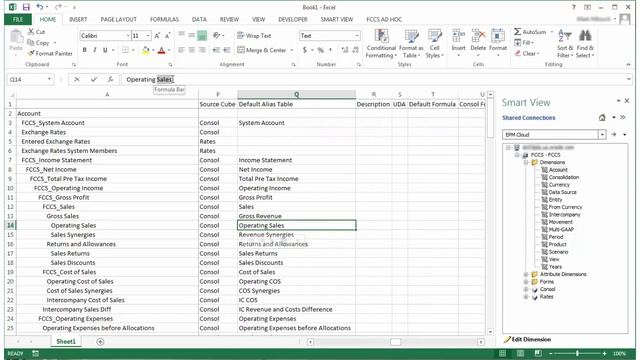640x360 pixels.
Task: Apply the red font color
Action: (161, 50)
